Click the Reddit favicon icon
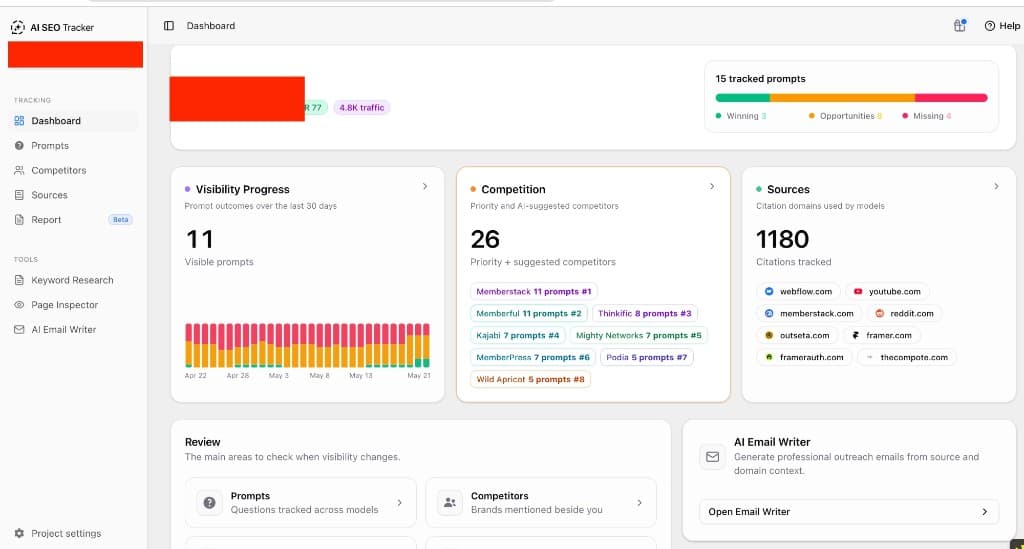1024x549 pixels. [x=880, y=313]
